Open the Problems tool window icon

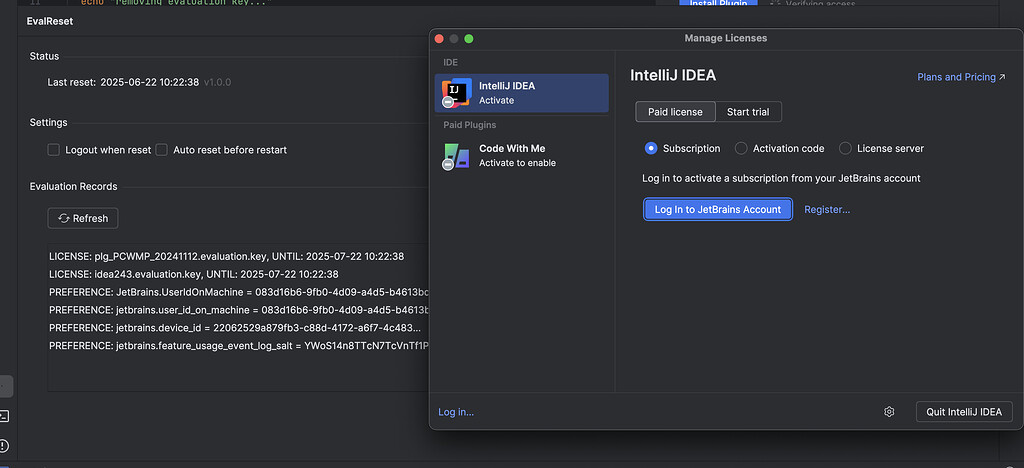4,444
